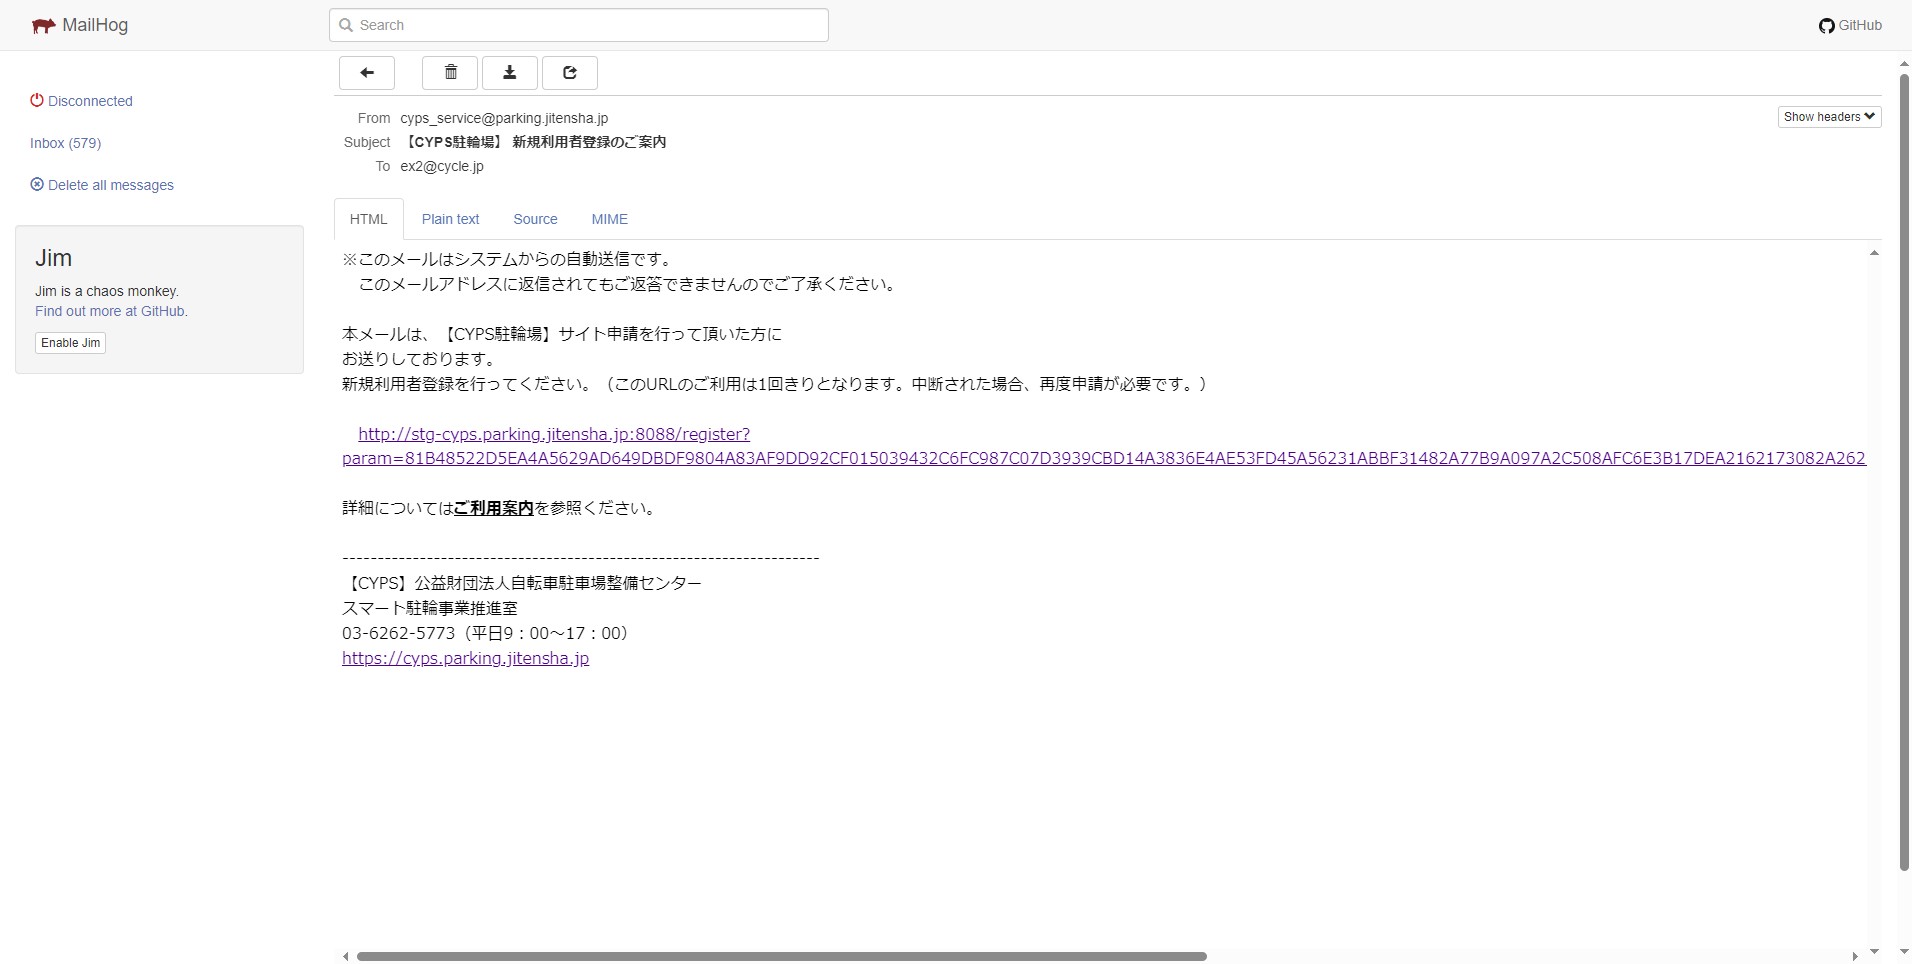Image resolution: width=1912 pixels, height=964 pixels.
Task: Click the Disconnected power status icon
Action: (x=37, y=101)
